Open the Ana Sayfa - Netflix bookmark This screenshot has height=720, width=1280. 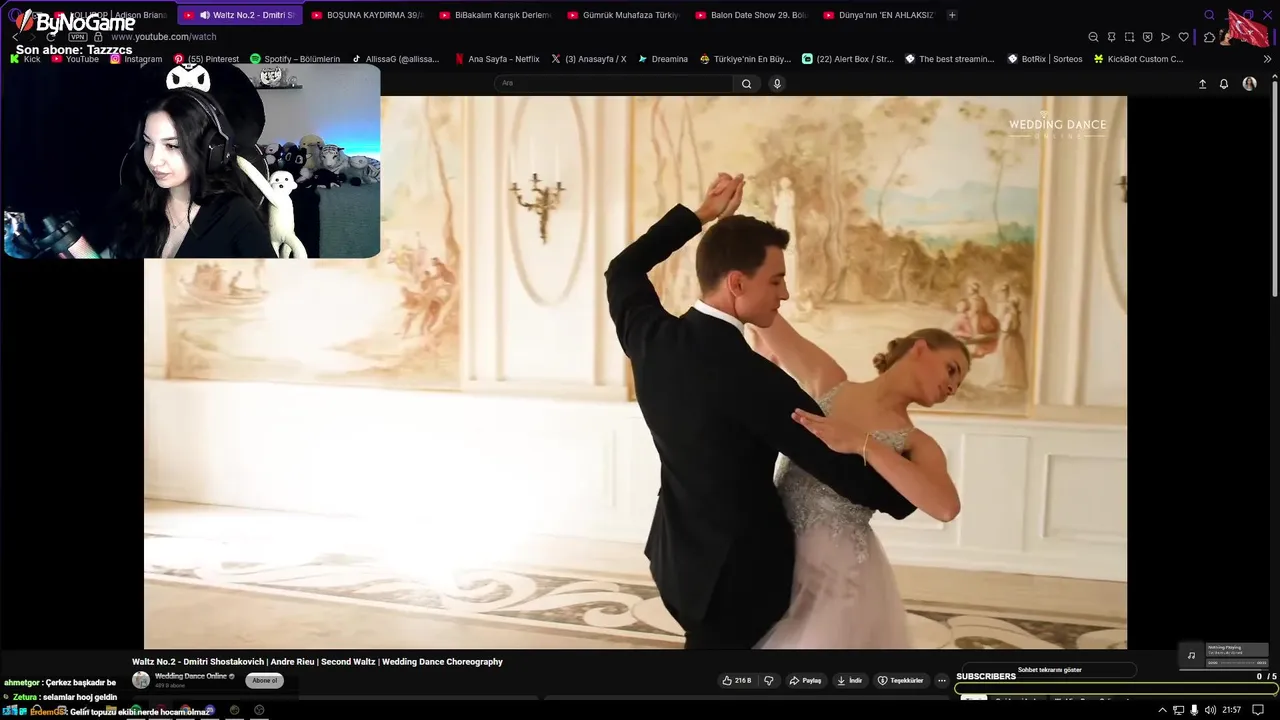[x=497, y=59]
